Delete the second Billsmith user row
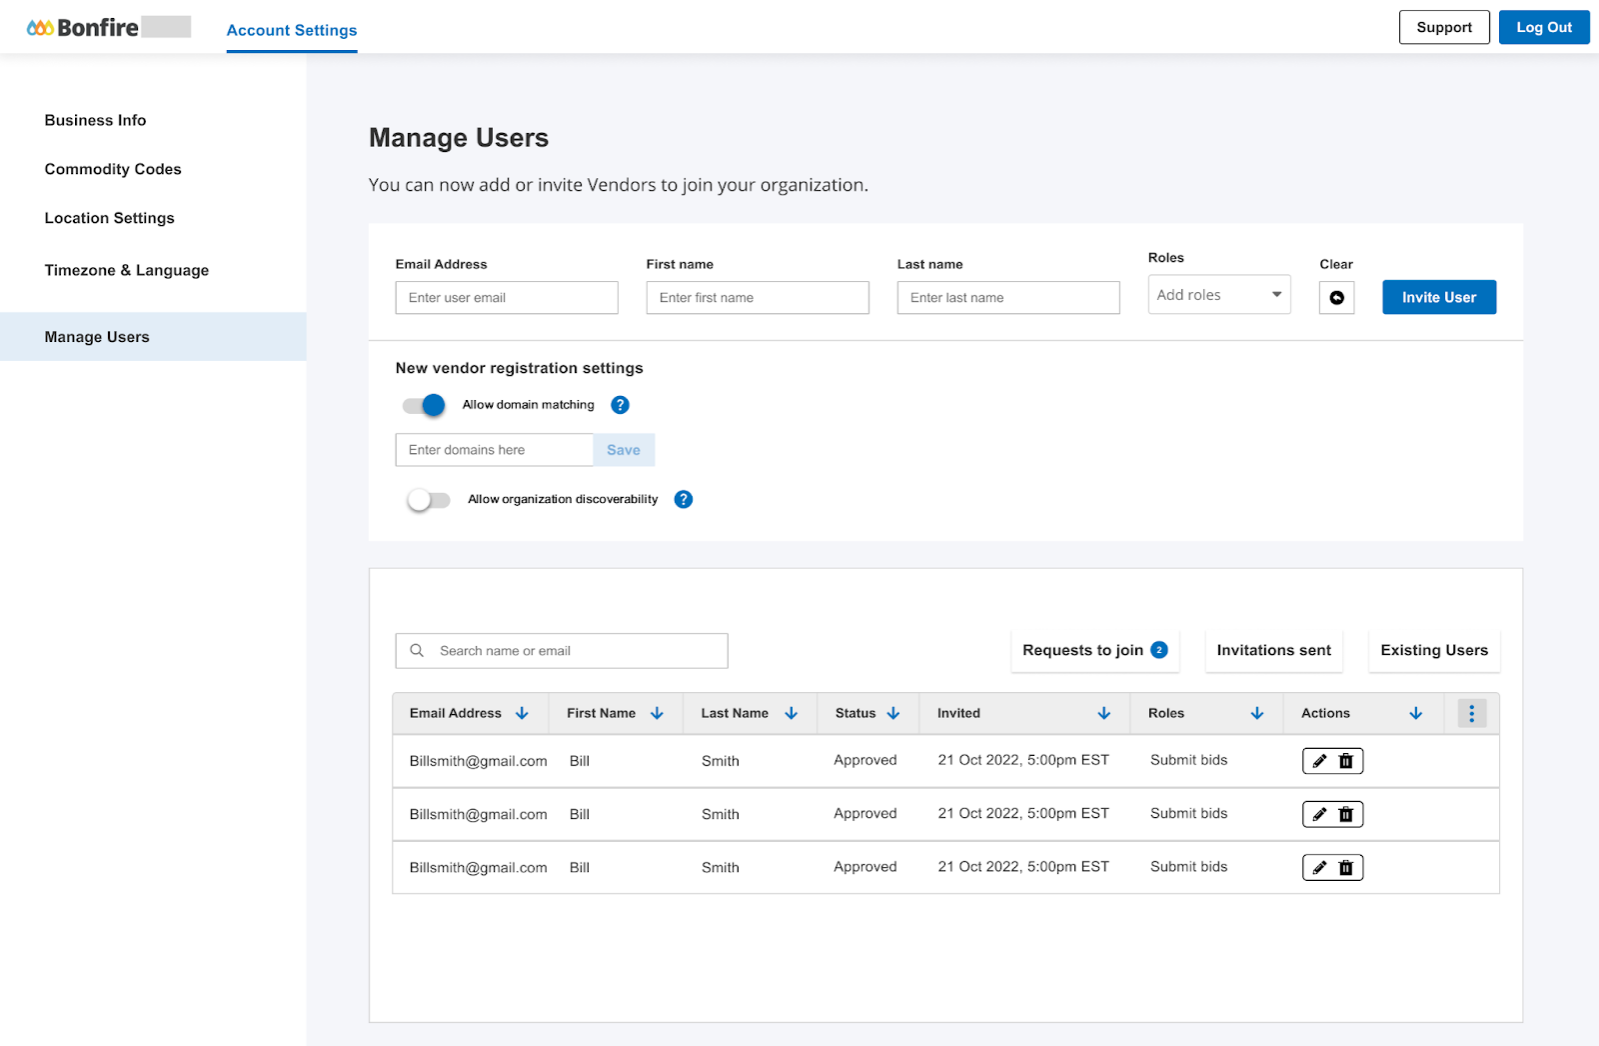Image resolution: width=1599 pixels, height=1046 pixels. coord(1346,814)
